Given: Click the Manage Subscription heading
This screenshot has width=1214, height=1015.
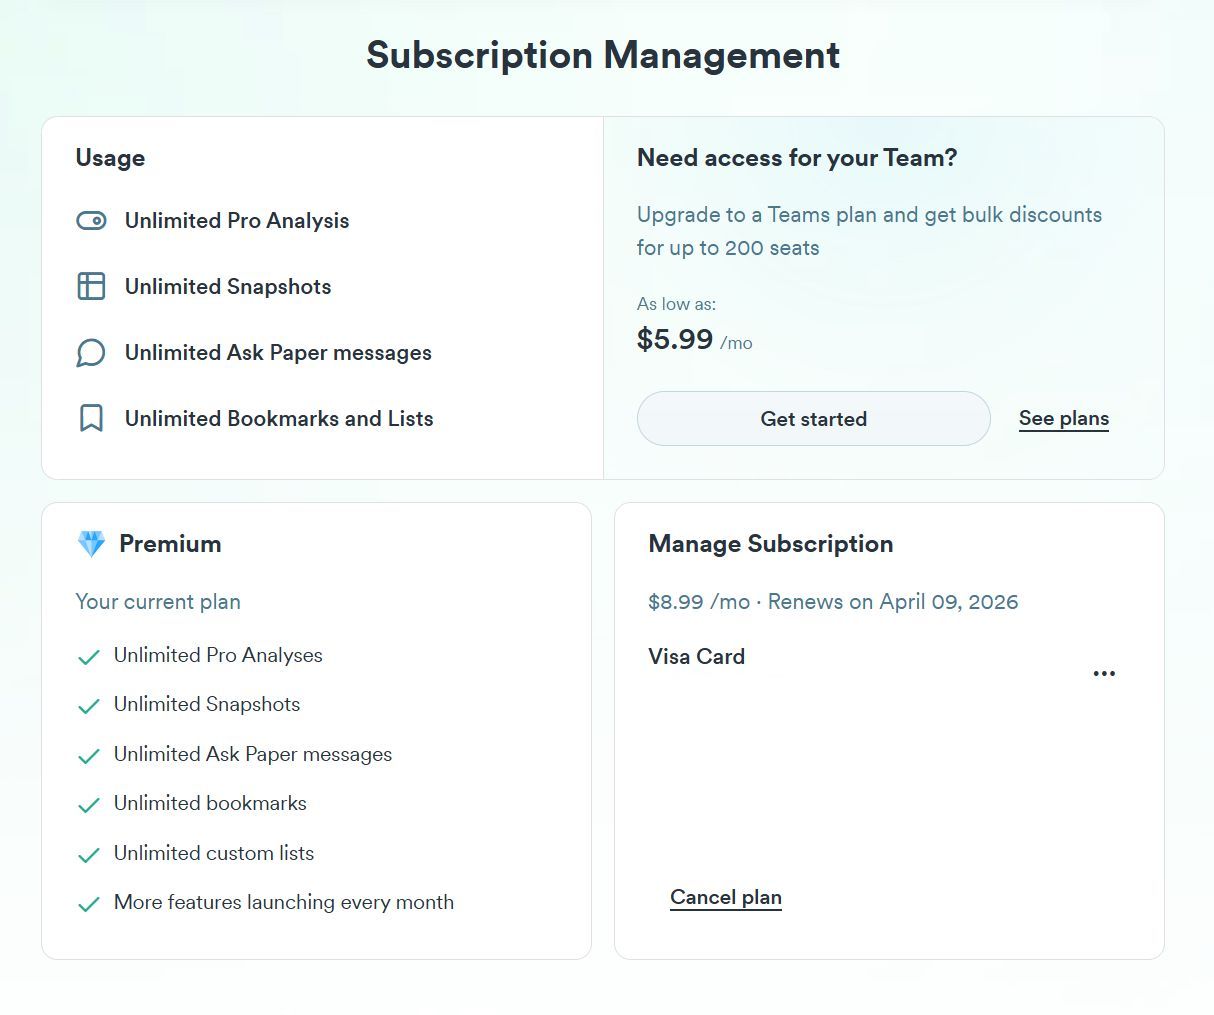Looking at the screenshot, I should click(771, 544).
